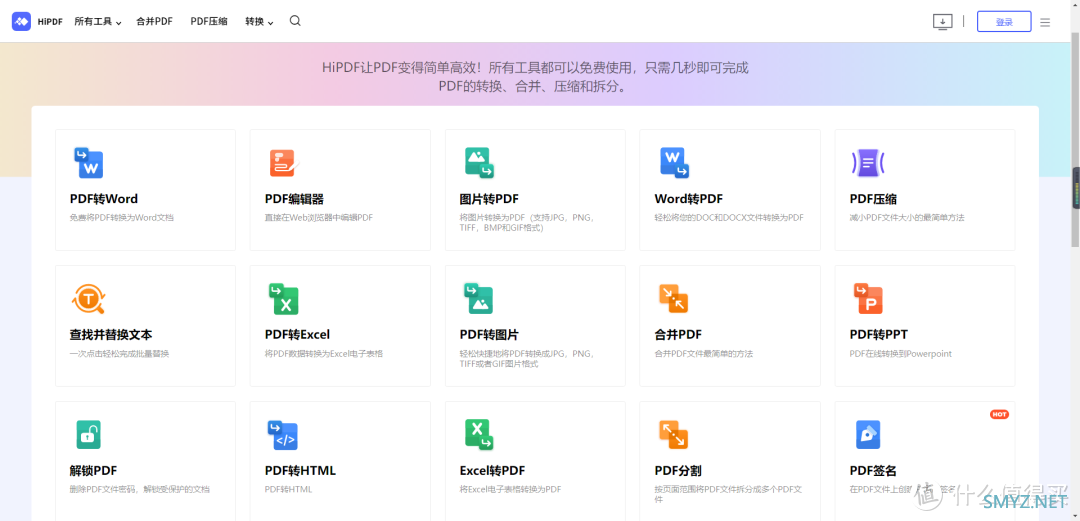Screen dimensions: 1080x521
Task: Expand the 所有工具 dropdown menu
Action: [98, 22]
